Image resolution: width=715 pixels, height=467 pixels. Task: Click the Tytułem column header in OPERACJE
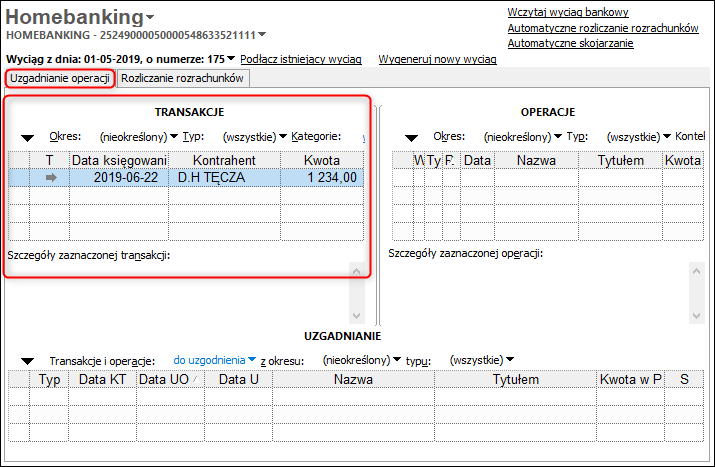(621, 160)
